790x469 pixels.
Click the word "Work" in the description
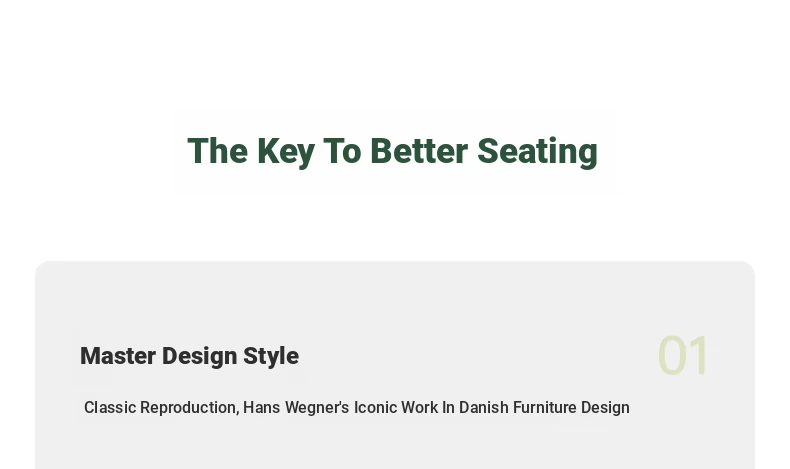420,407
